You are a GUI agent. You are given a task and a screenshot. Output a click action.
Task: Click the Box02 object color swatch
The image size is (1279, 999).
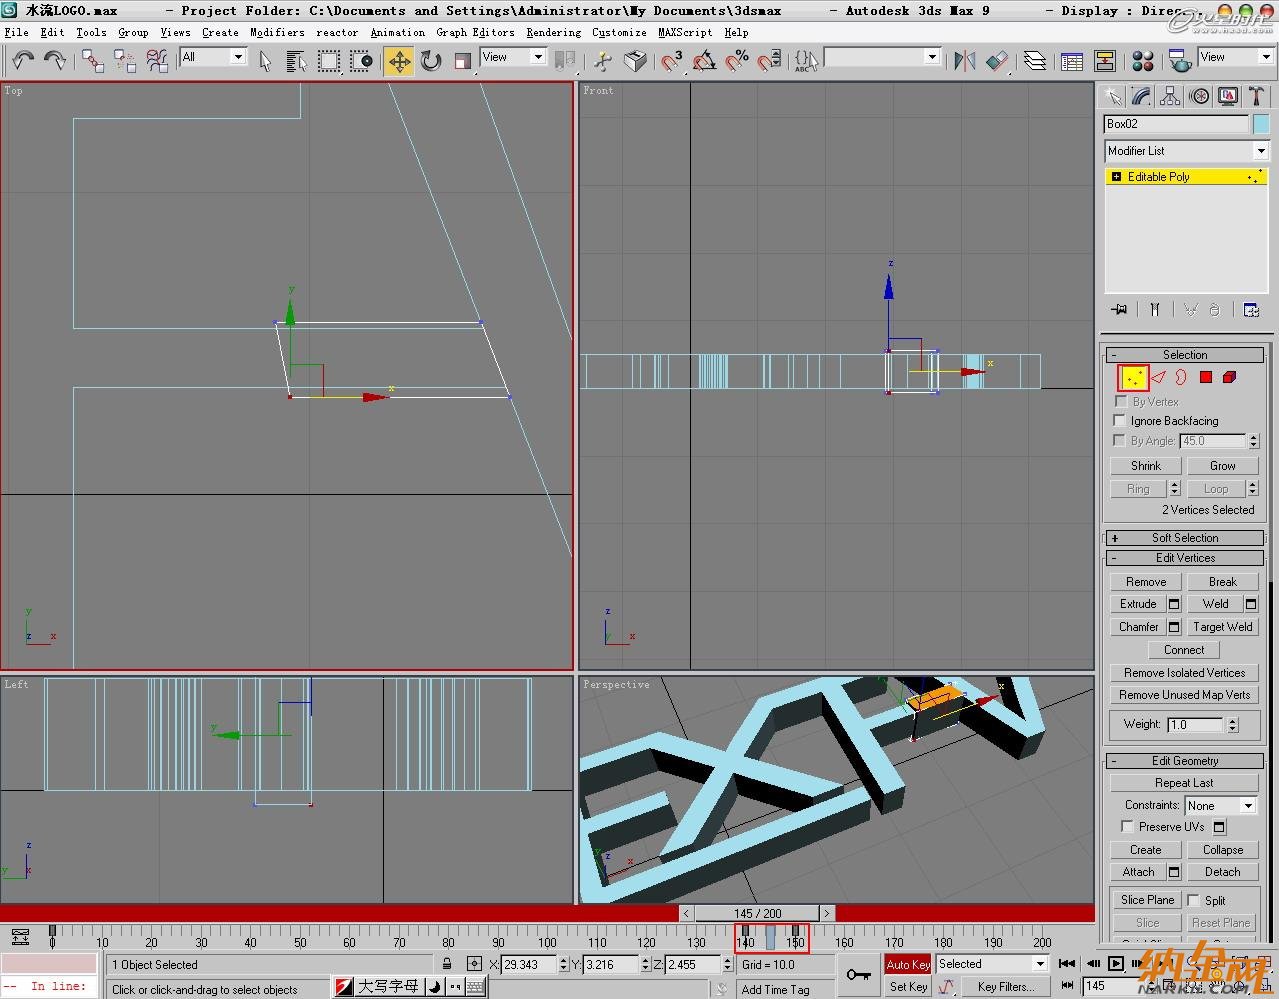[x=1261, y=124]
